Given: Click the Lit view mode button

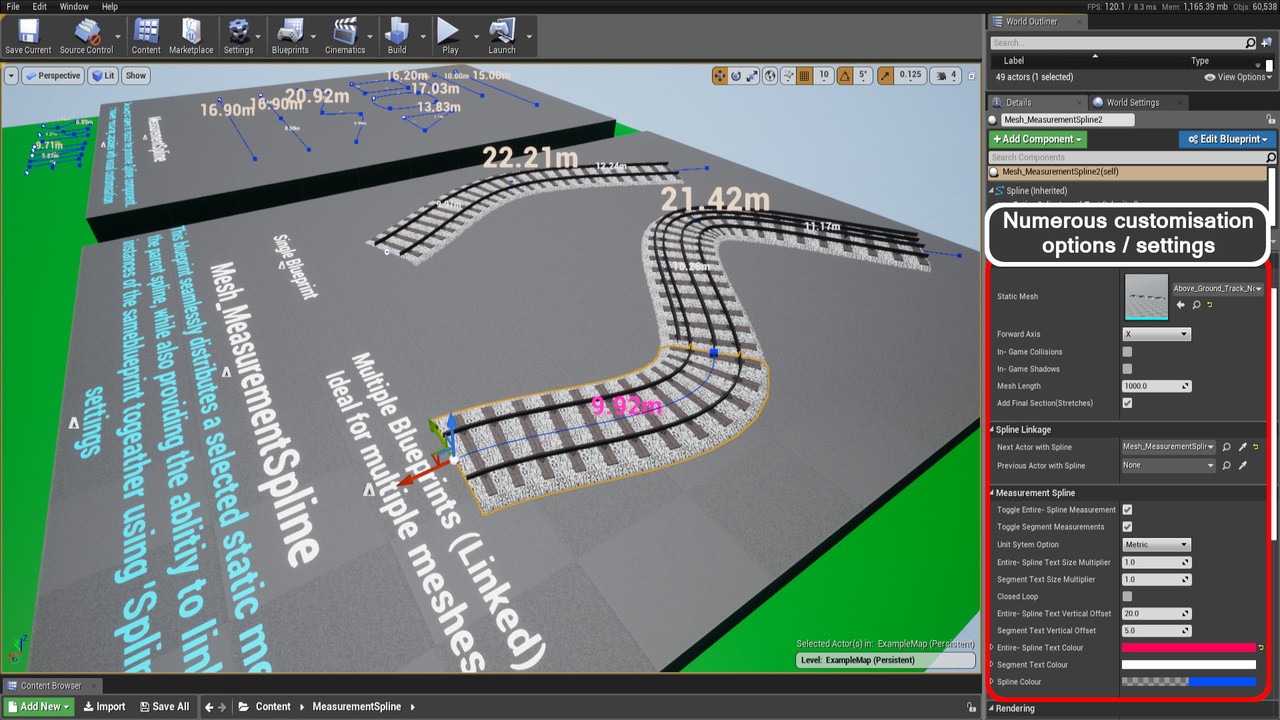Looking at the screenshot, I should [x=103, y=75].
